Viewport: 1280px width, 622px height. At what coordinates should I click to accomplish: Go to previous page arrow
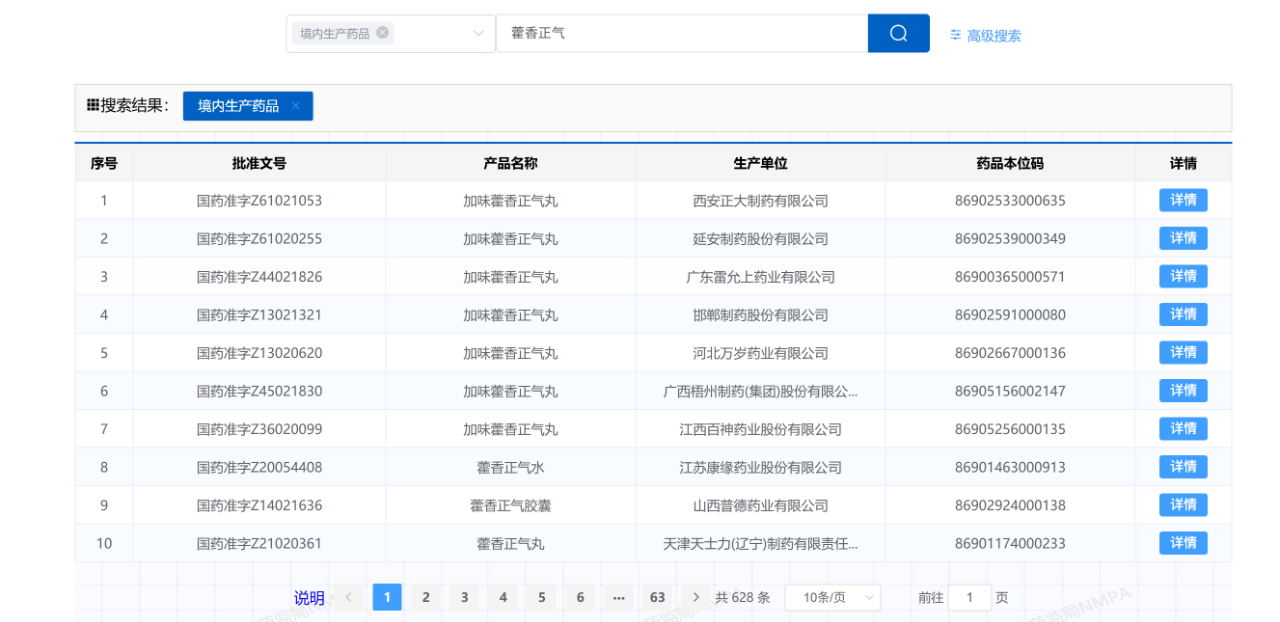coord(348,597)
